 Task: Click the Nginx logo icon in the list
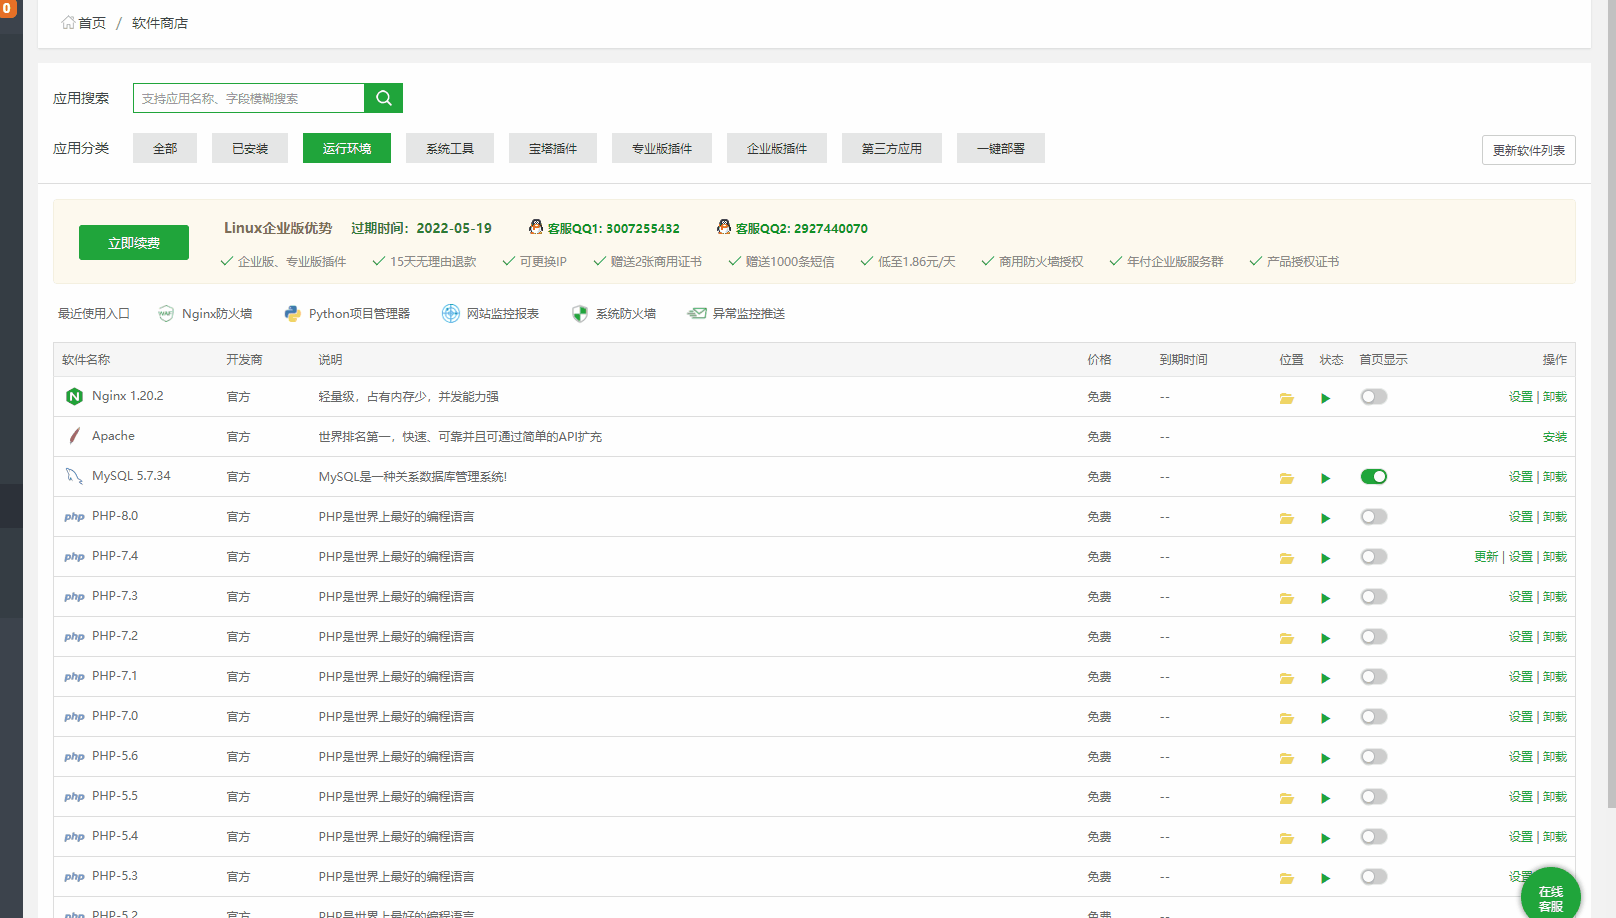[x=74, y=396]
